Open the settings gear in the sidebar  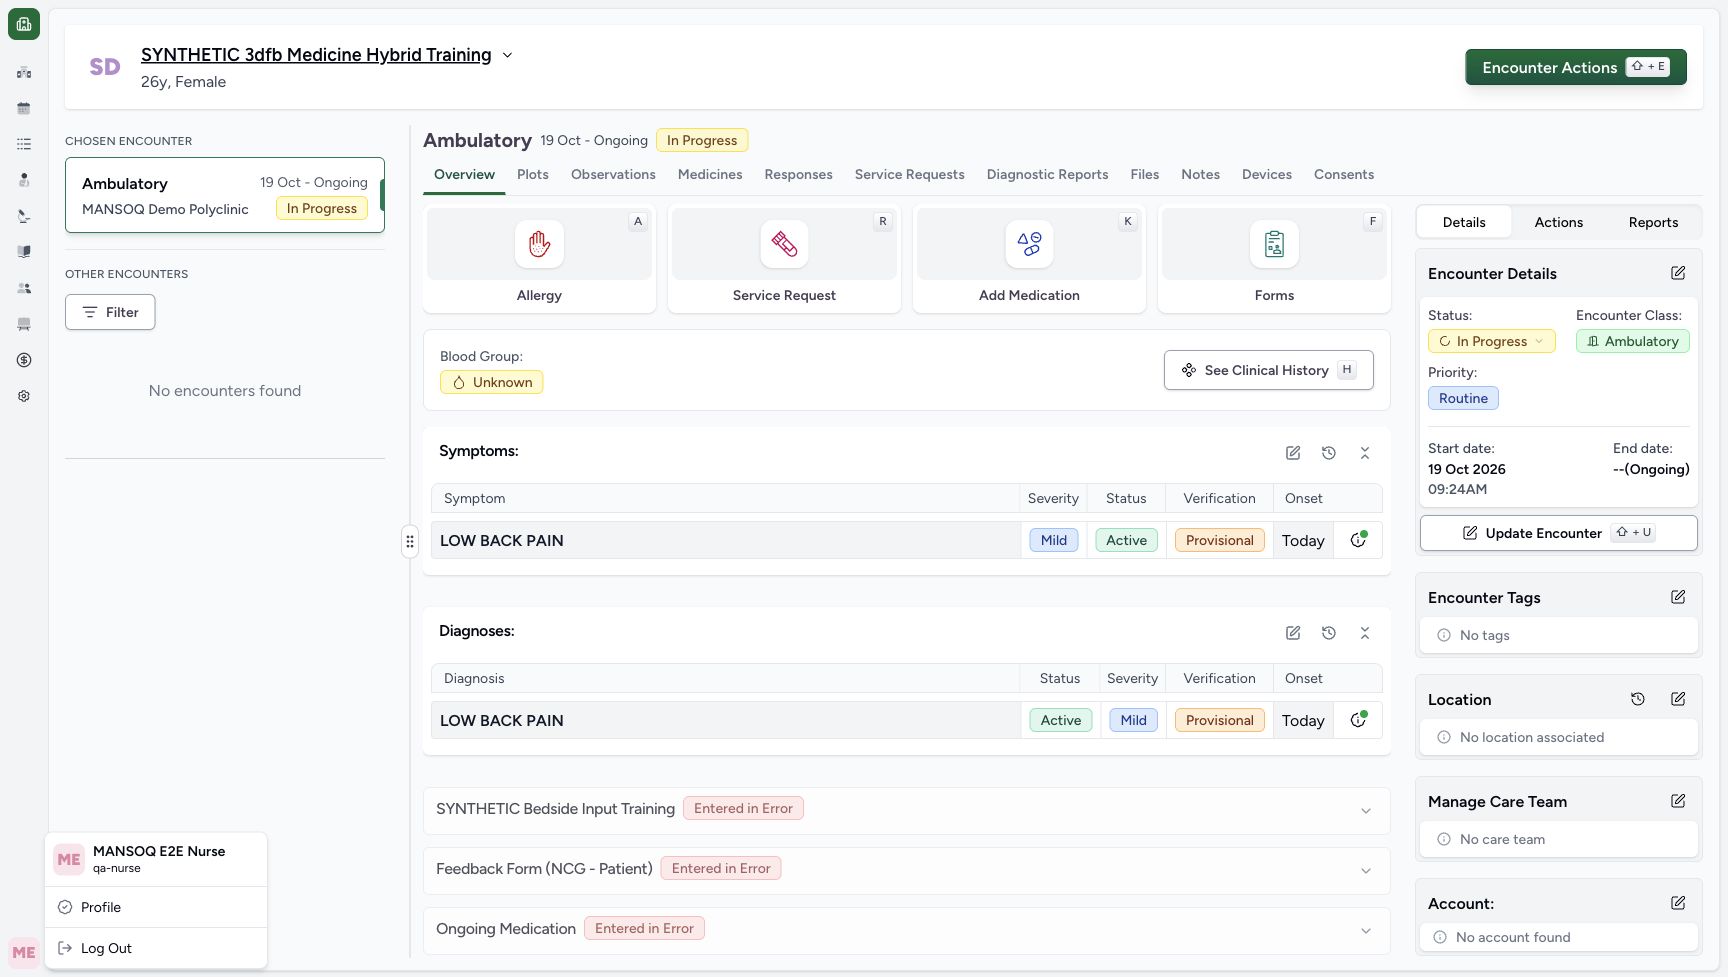click(24, 396)
